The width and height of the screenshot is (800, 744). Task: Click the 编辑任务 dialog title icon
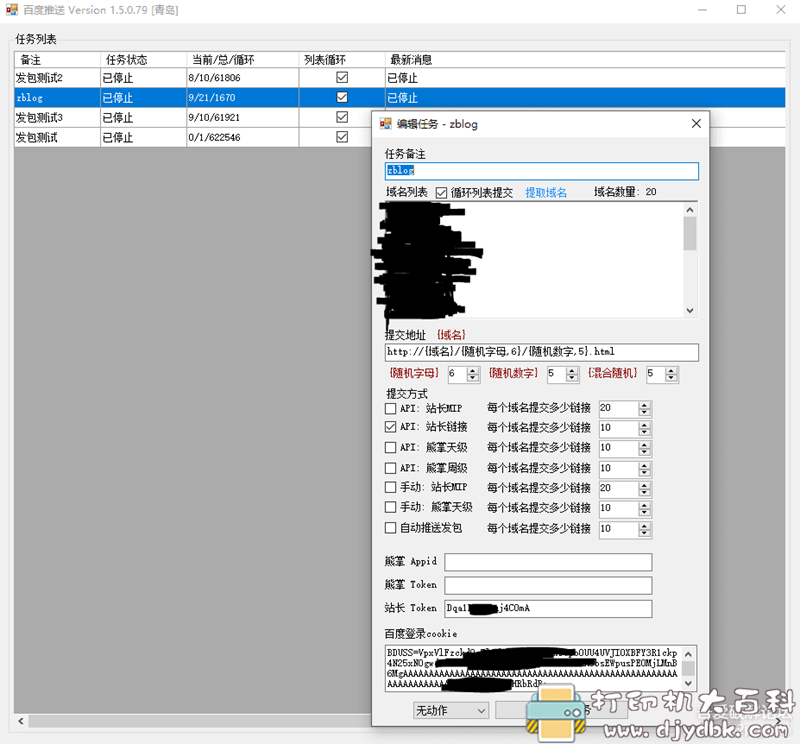386,124
